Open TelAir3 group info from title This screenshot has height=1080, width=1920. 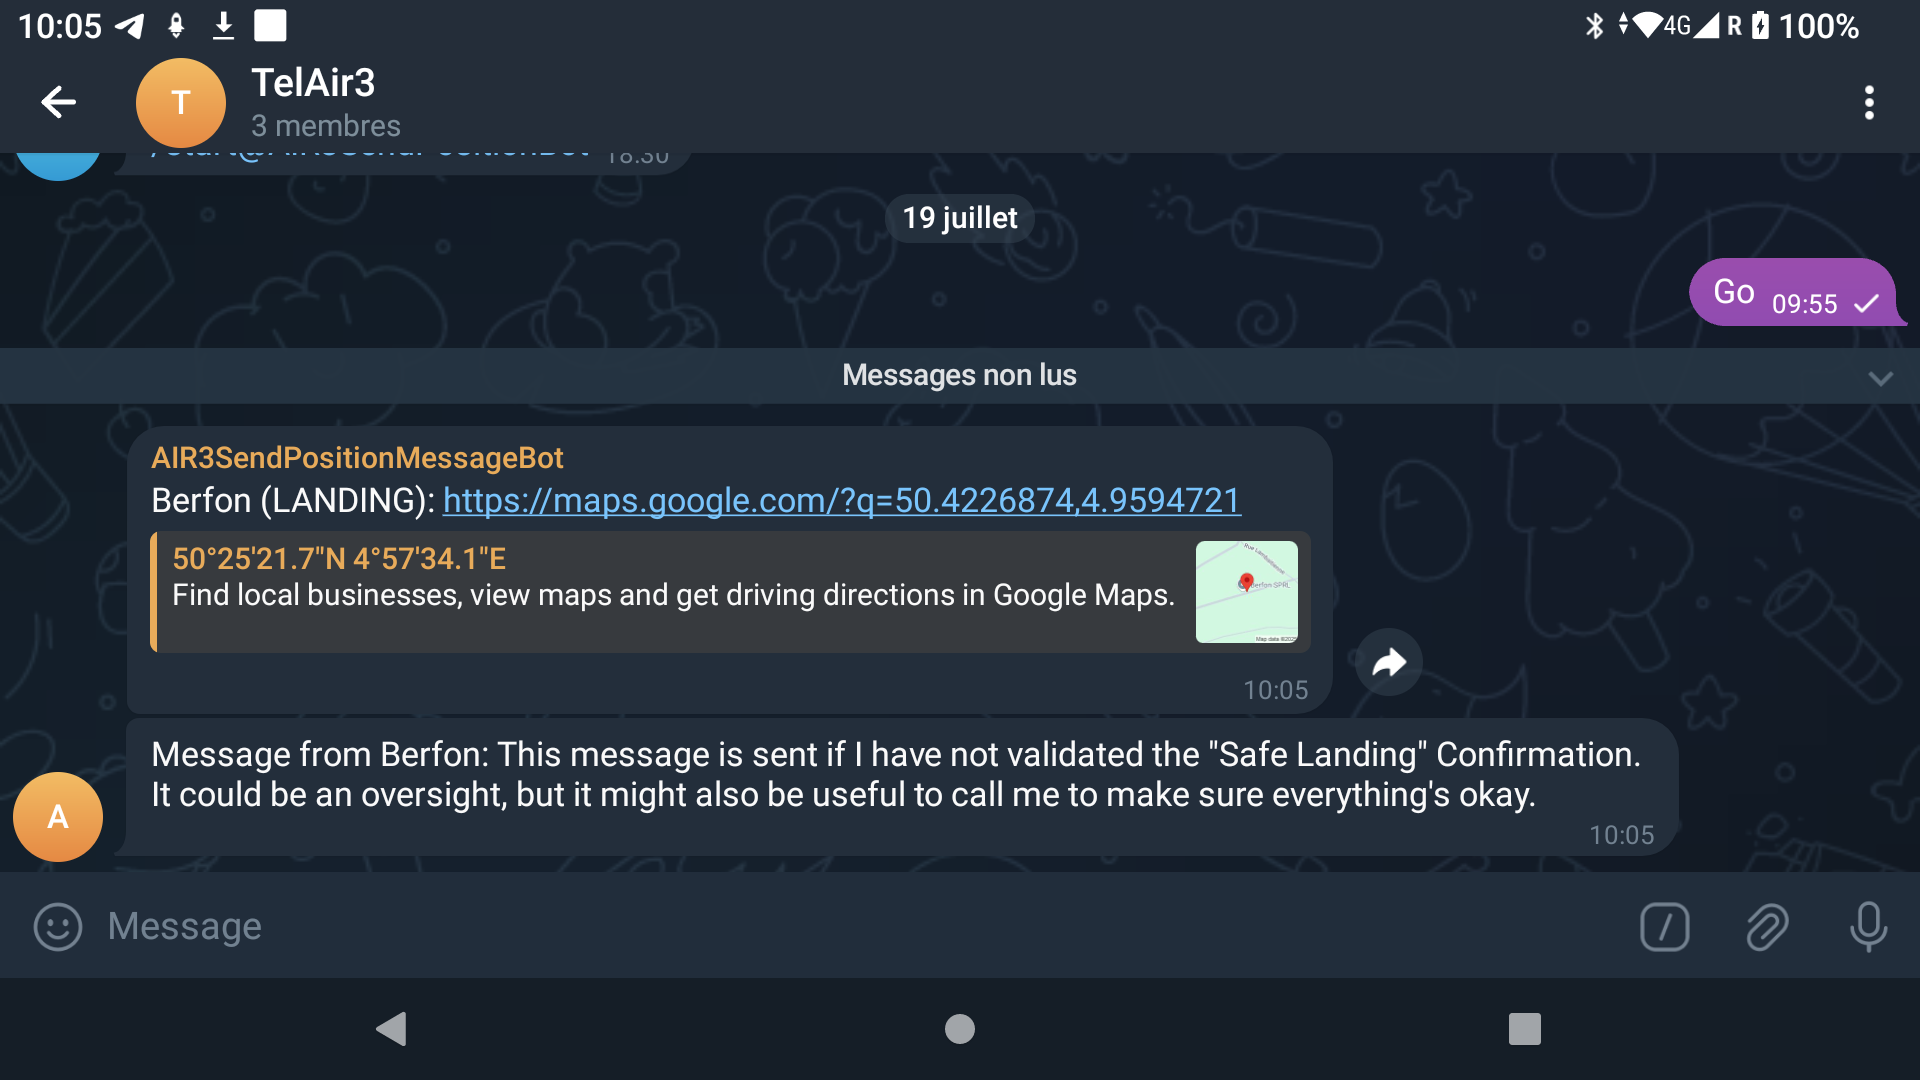(x=313, y=83)
